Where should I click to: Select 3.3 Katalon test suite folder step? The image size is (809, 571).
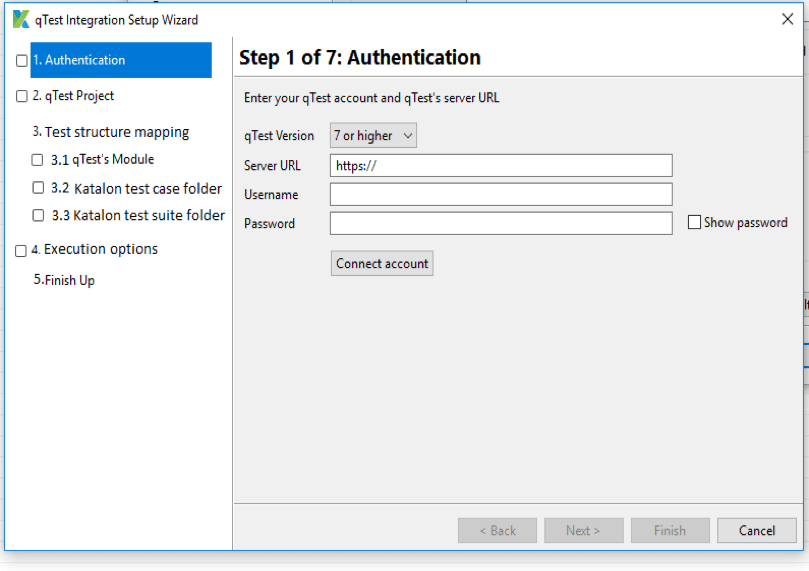tap(138, 215)
